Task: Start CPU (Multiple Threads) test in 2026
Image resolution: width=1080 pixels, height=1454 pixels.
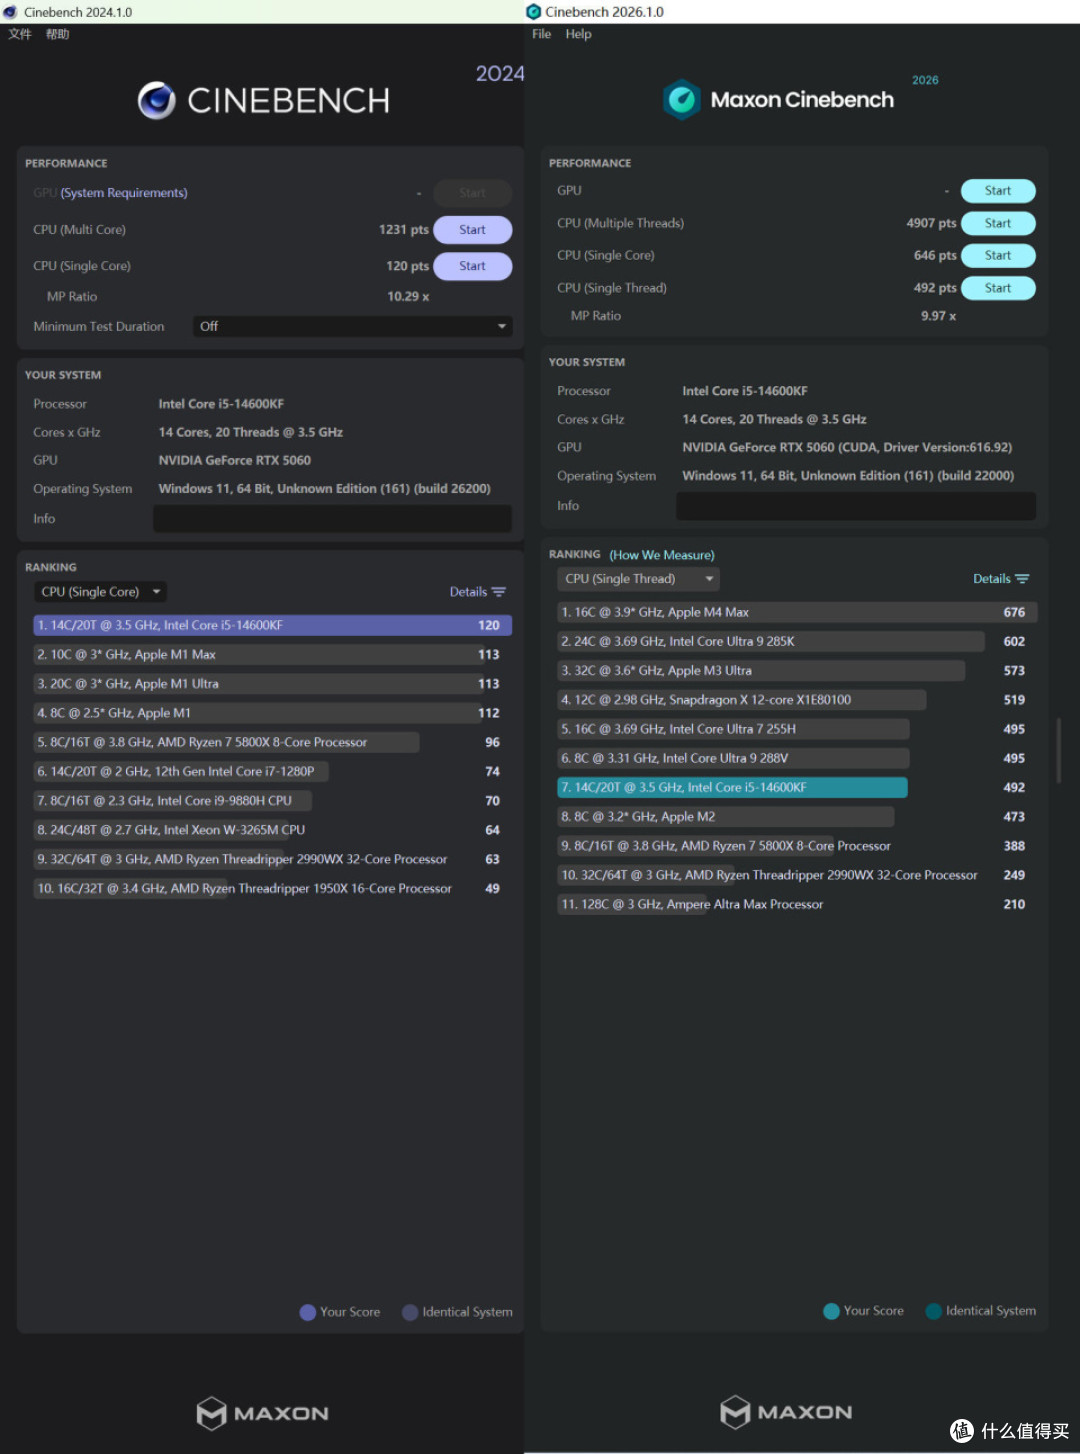Action: (x=998, y=224)
